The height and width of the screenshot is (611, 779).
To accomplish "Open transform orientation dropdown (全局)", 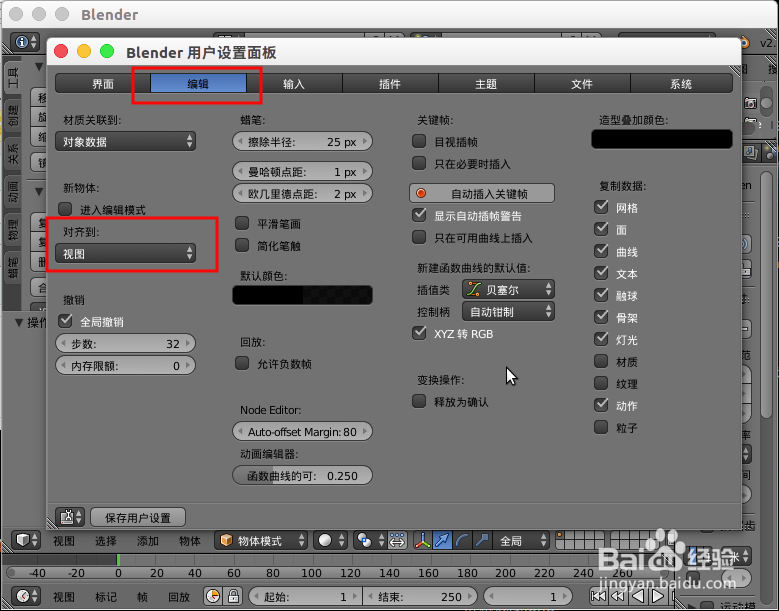I will (521, 540).
